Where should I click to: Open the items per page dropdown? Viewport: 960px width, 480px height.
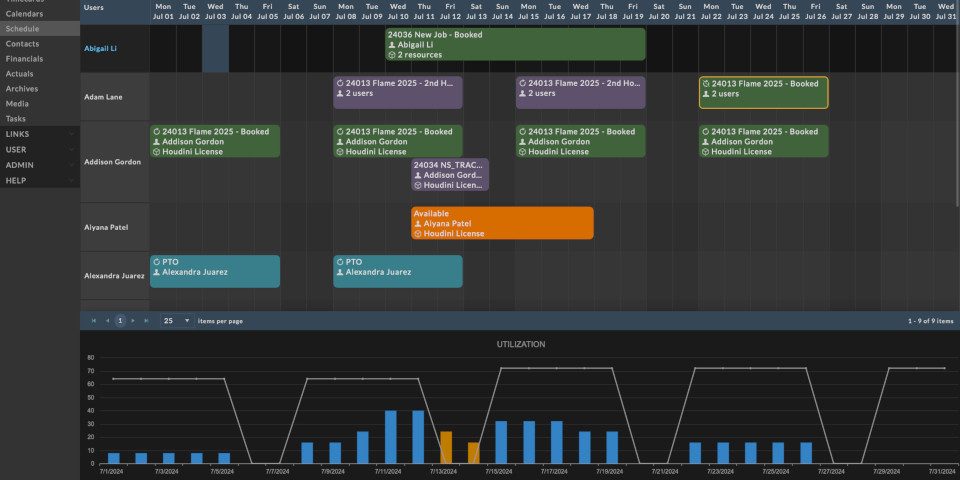point(186,321)
